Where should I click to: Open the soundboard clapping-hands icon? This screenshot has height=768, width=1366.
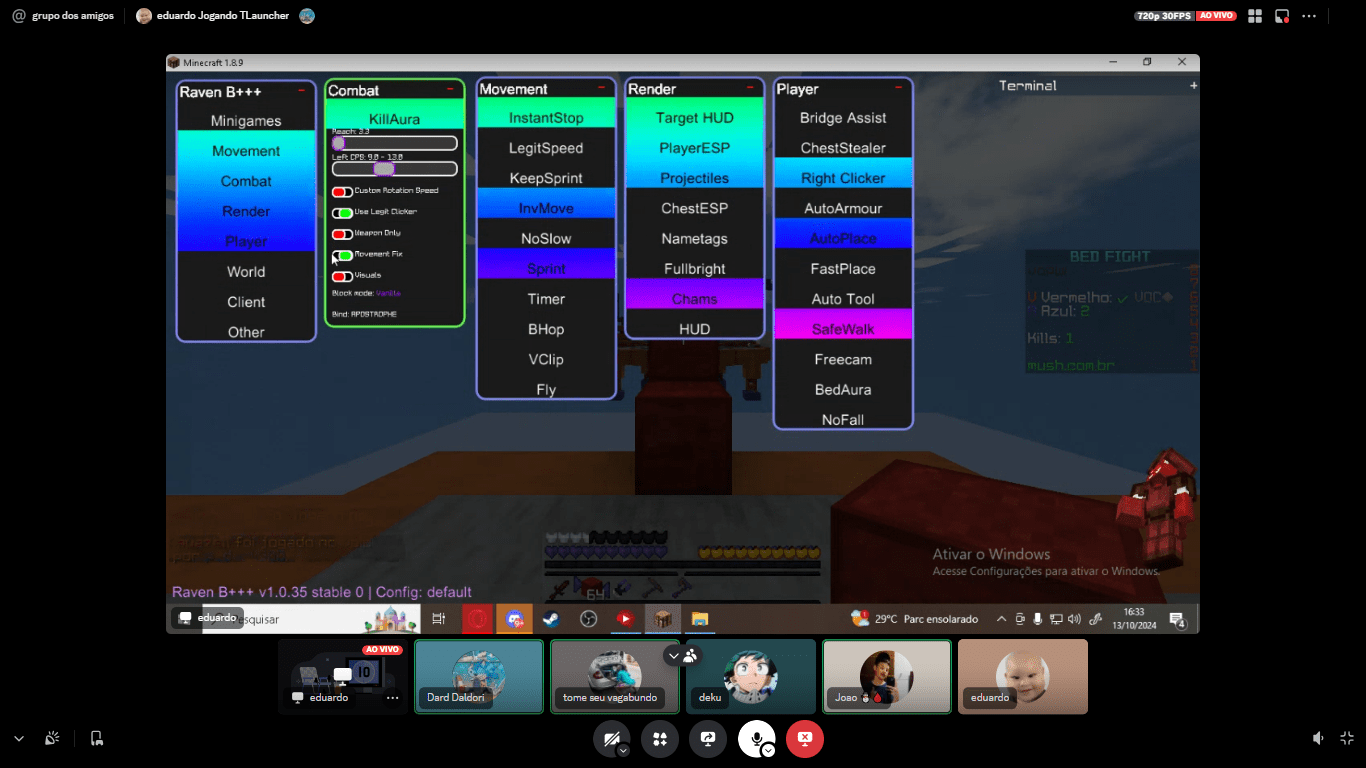(x=52, y=739)
